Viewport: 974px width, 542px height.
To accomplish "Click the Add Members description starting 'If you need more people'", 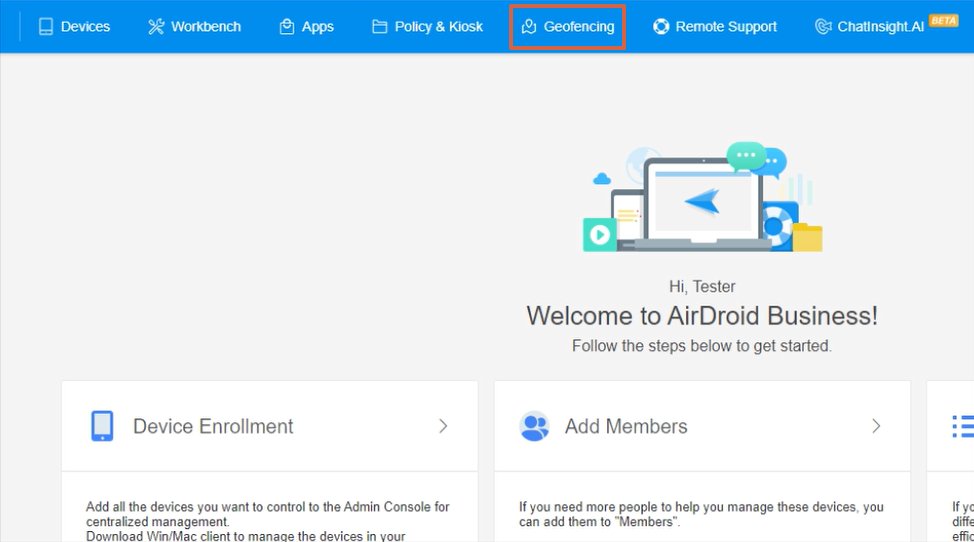I will point(701,514).
